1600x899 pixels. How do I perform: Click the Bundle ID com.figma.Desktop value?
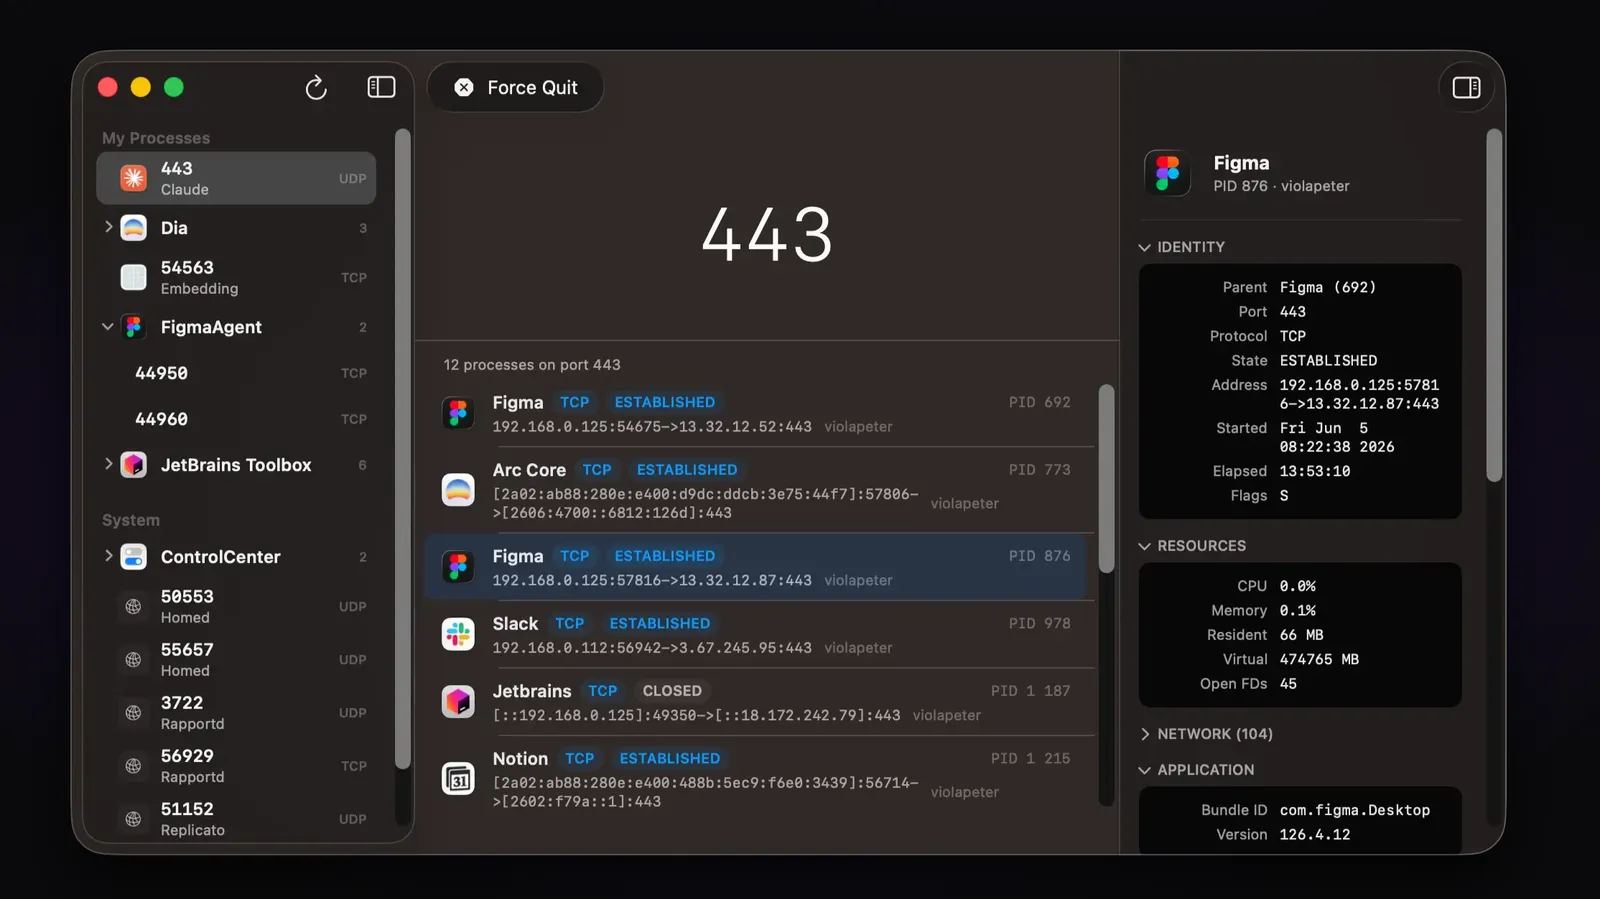[x=1355, y=810]
